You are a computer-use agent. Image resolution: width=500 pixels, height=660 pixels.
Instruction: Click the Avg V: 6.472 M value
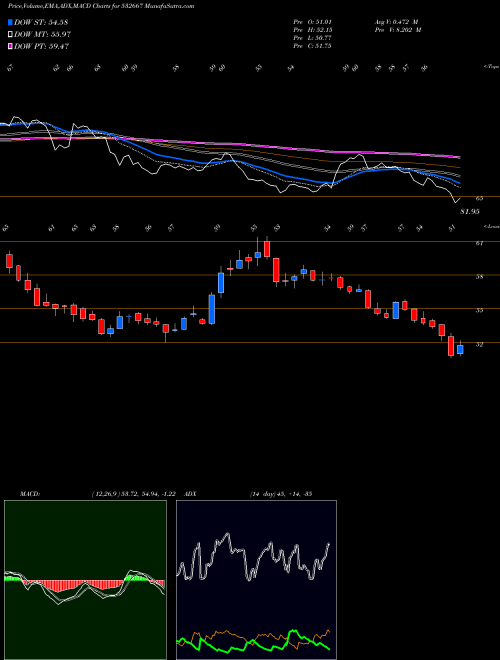pos(397,21)
